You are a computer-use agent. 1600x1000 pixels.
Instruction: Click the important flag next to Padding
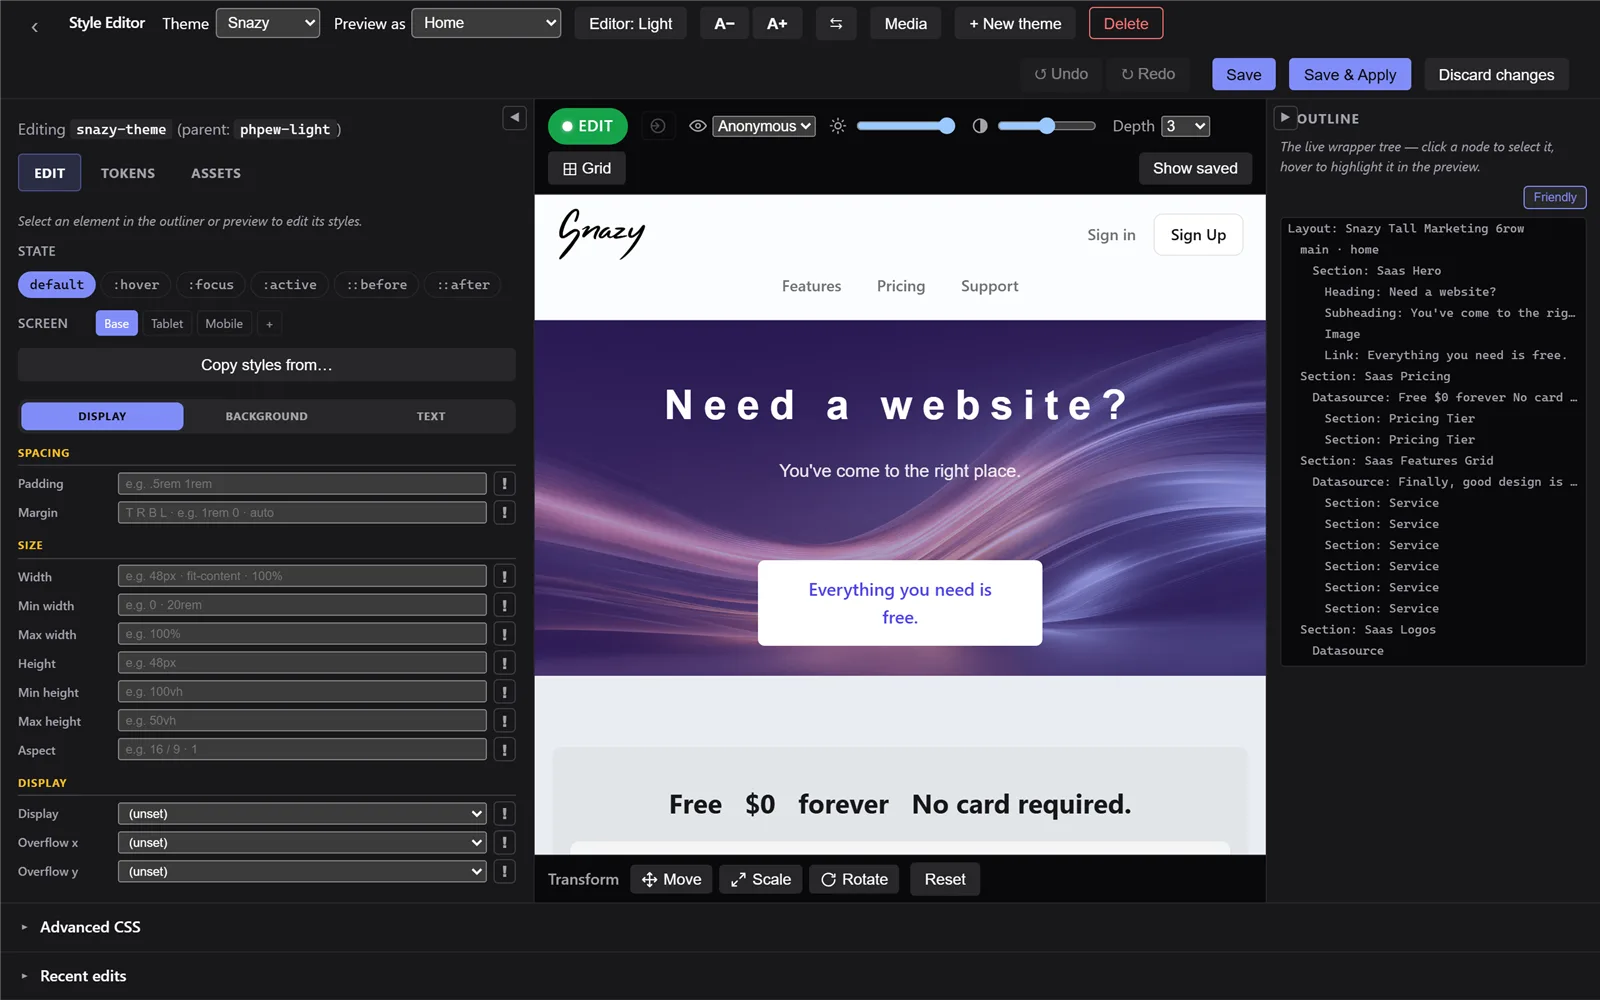pos(505,484)
